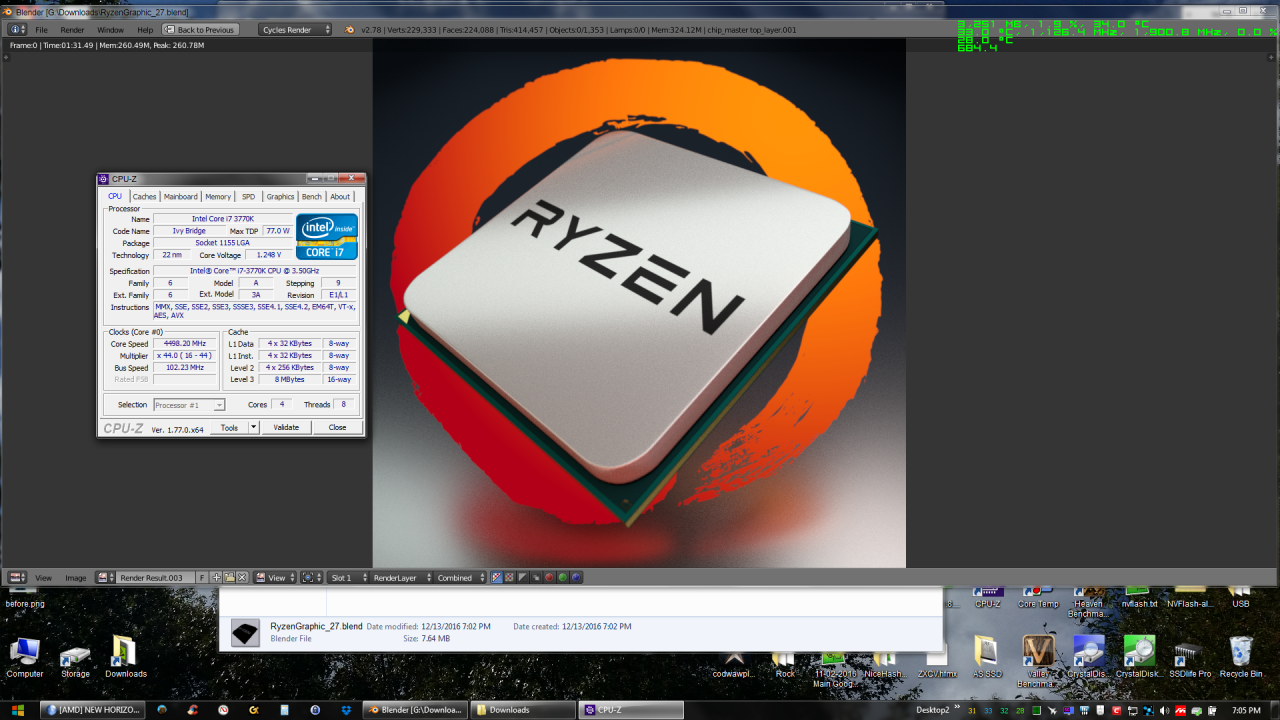Open the AS SSD desktop folder

(987, 657)
